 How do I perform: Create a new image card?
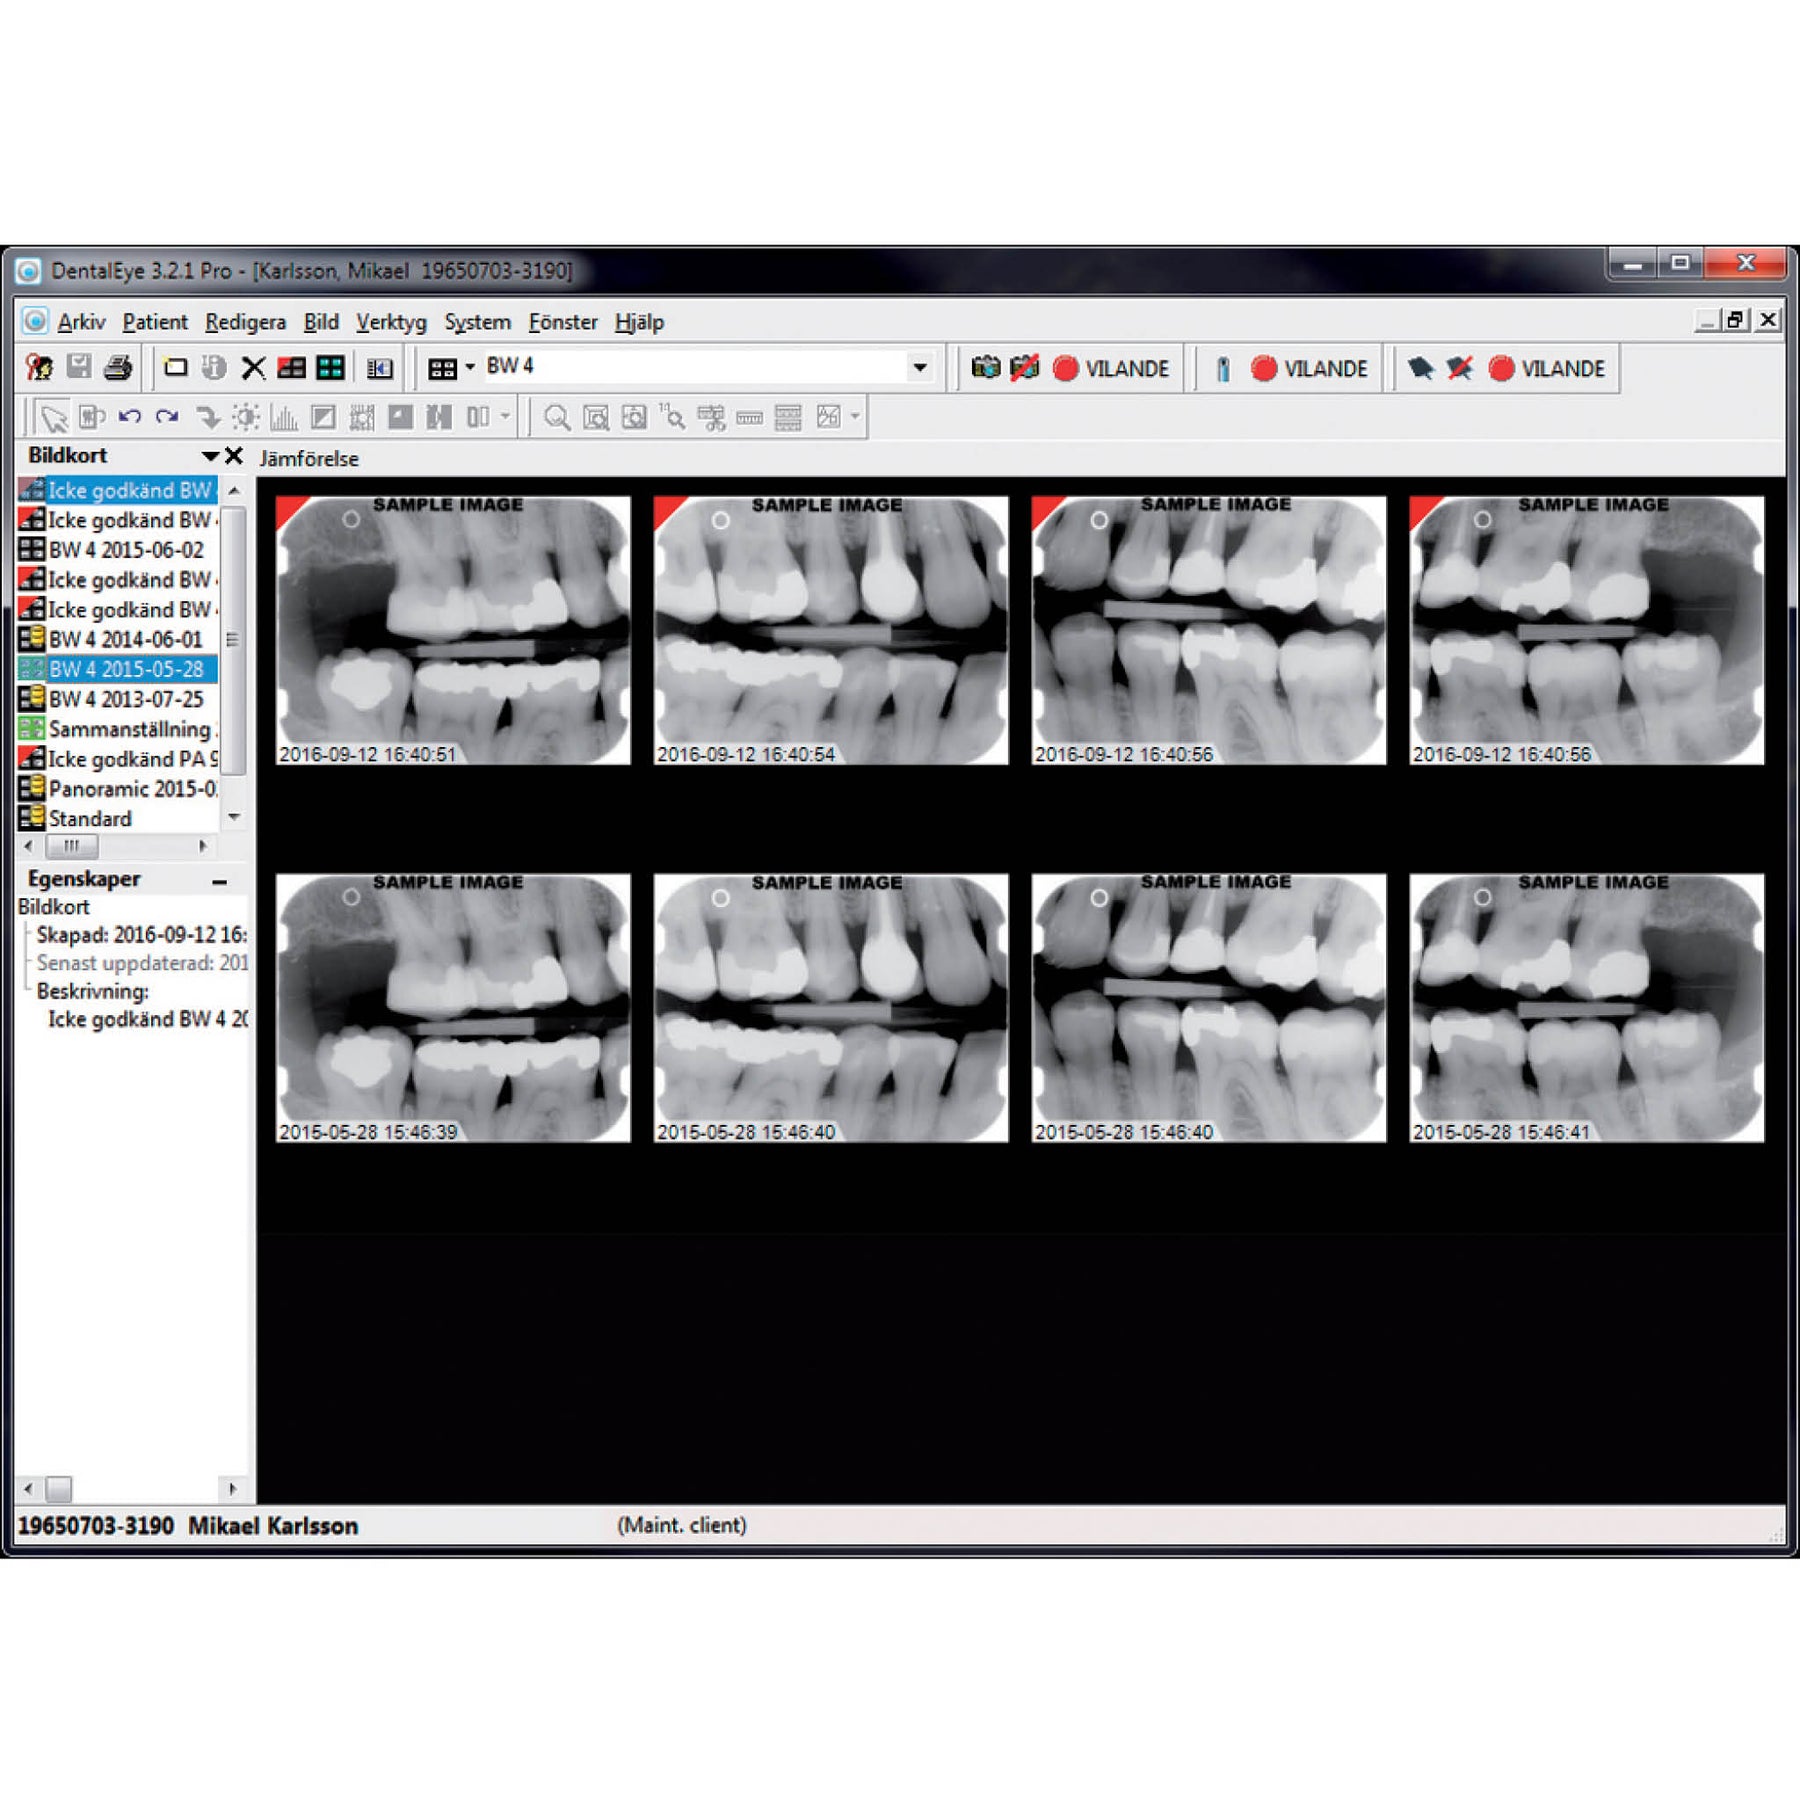tap(176, 368)
